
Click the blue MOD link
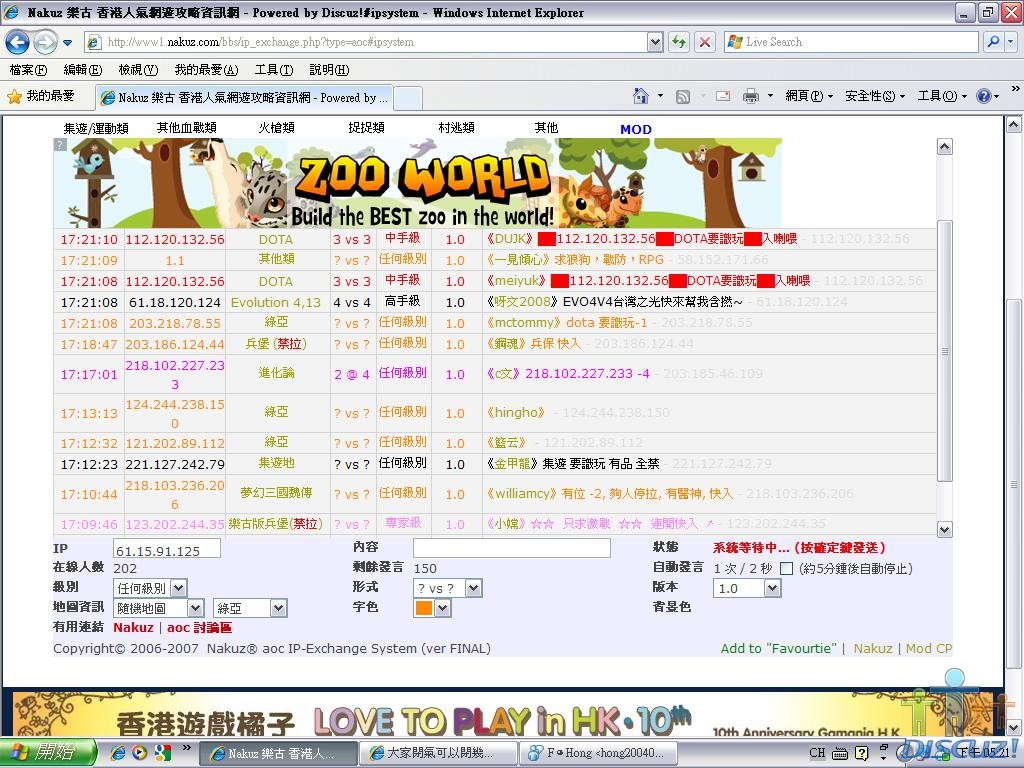pos(636,129)
